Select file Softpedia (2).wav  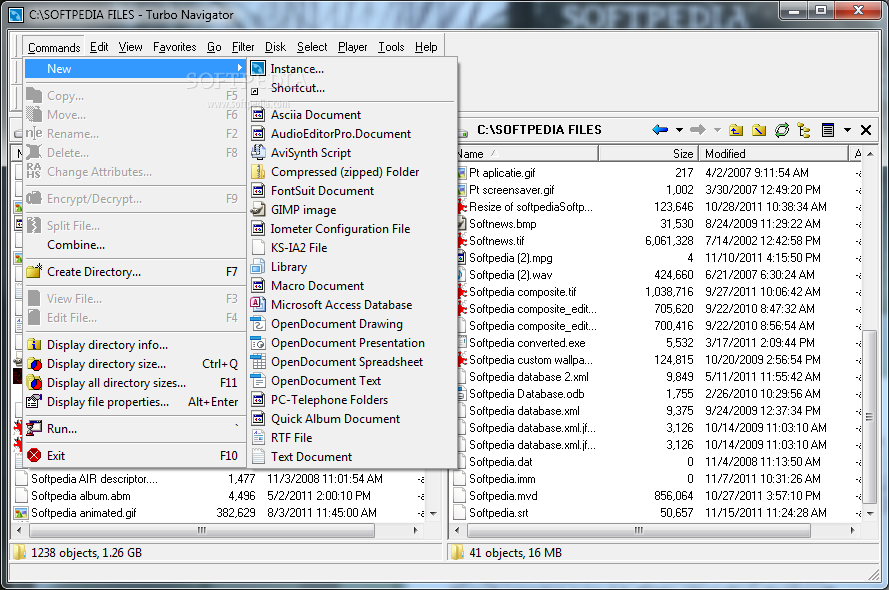click(510, 275)
